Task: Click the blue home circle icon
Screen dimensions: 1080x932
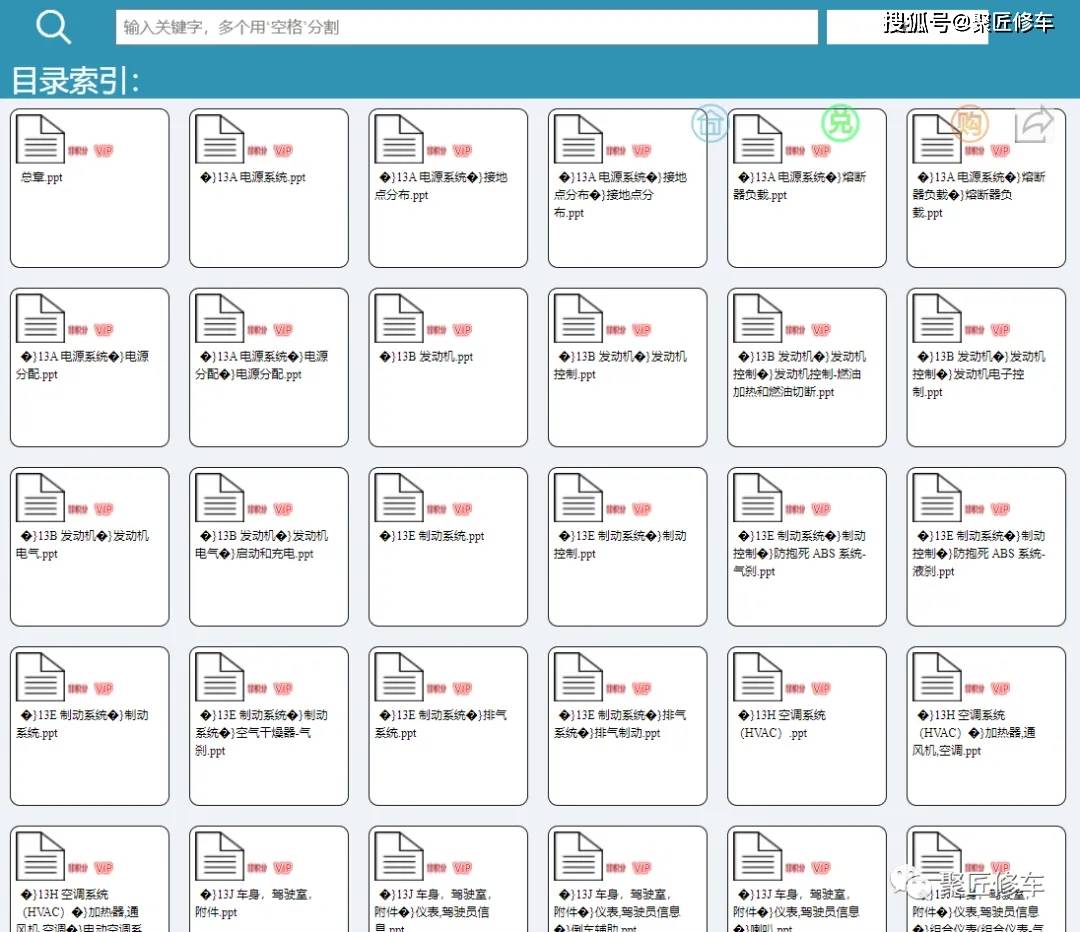Action: tap(710, 123)
